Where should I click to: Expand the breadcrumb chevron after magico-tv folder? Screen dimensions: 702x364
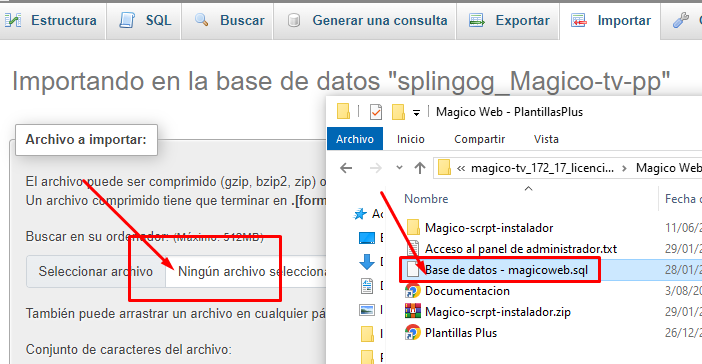625,168
